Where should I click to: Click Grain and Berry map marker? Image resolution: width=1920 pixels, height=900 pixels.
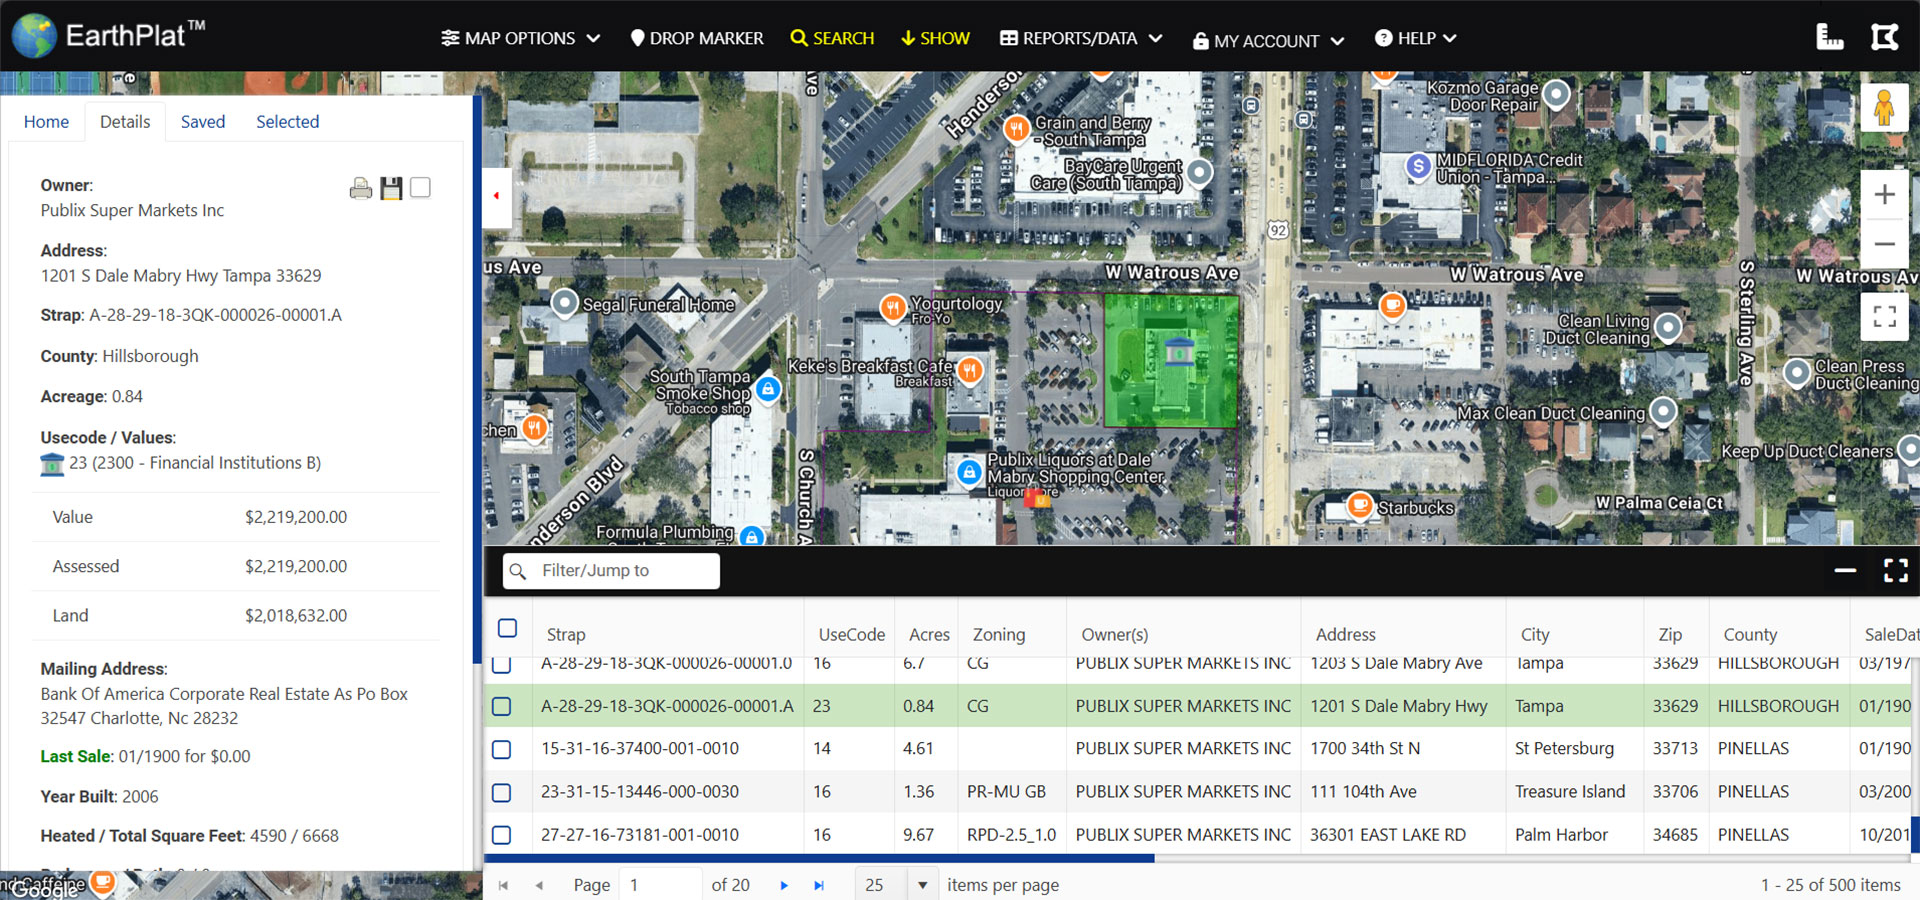point(1016,128)
